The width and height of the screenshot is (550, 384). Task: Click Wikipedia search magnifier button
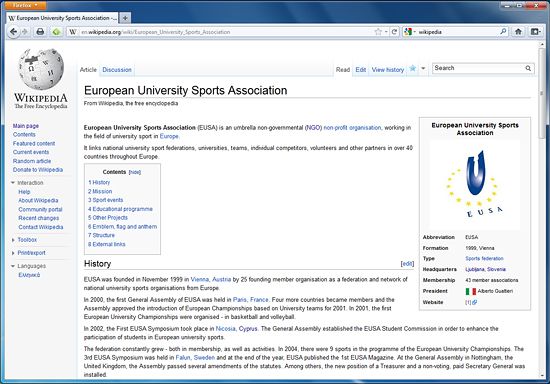click(x=528, y=68)
